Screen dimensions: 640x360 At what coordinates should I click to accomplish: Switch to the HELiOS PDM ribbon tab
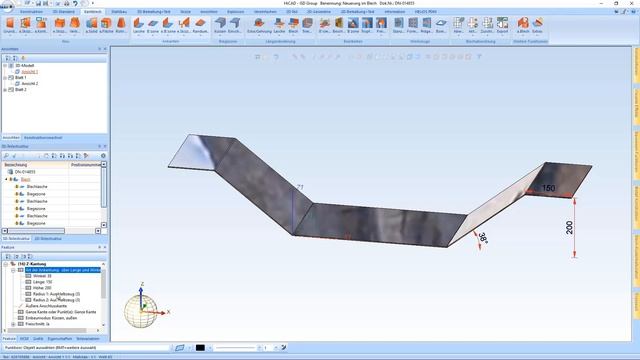click(426, 12)
